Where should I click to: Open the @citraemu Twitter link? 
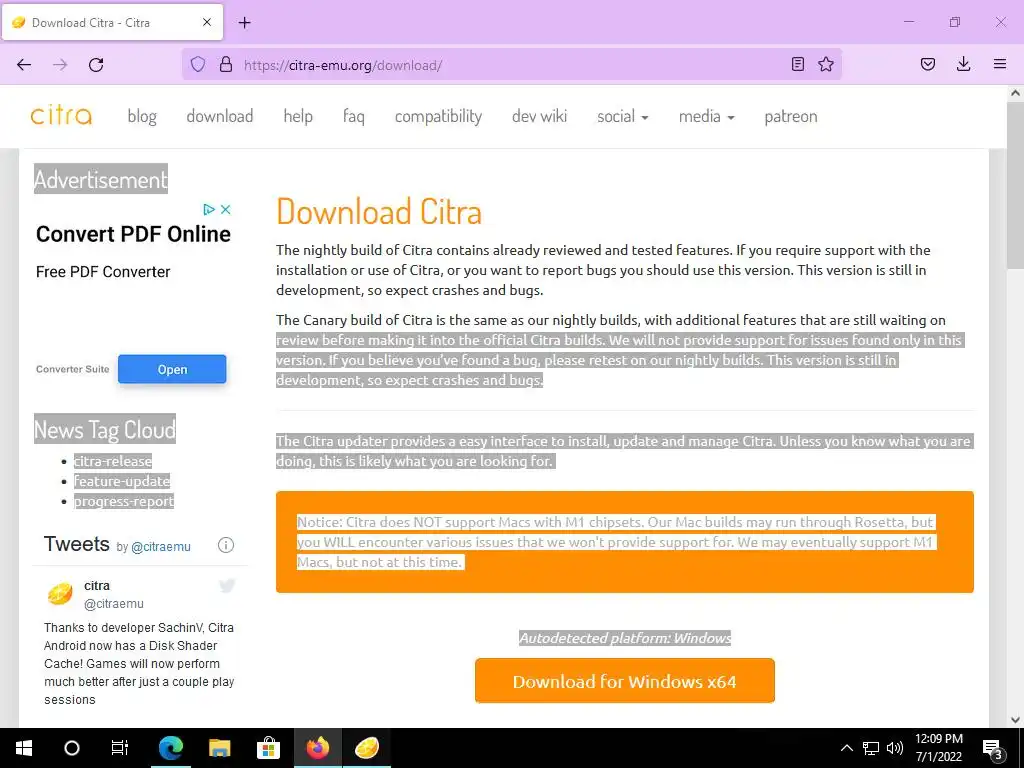pos(161,547)
